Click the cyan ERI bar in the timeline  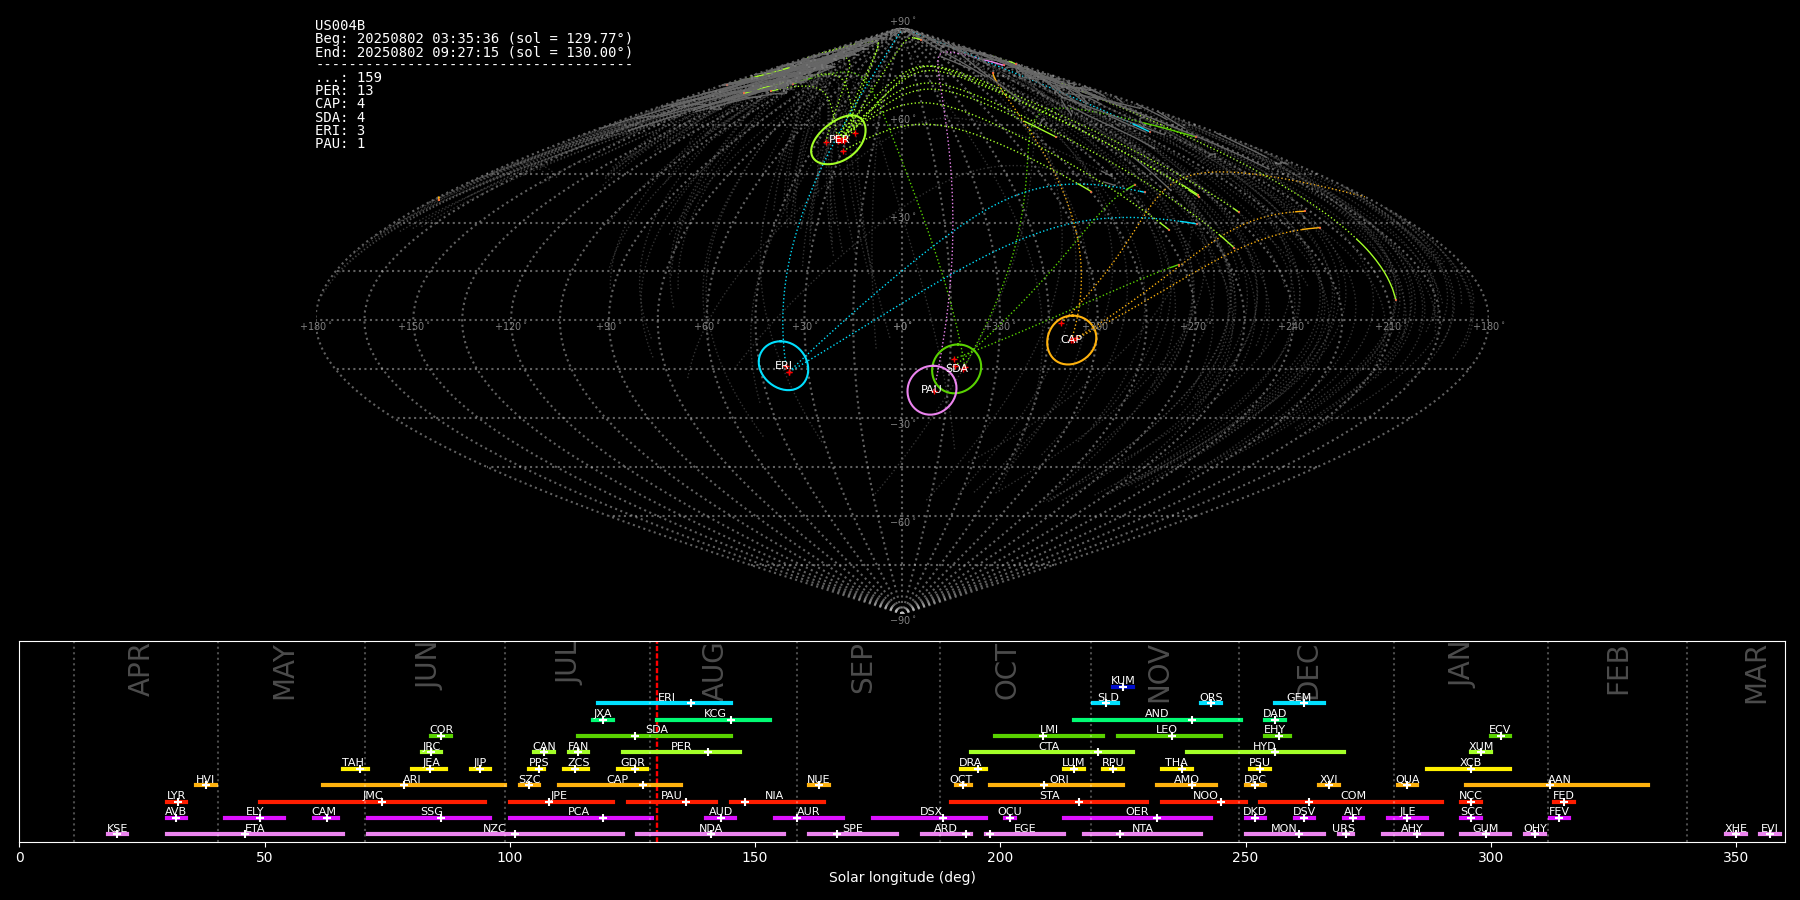(x=664, y=703)
